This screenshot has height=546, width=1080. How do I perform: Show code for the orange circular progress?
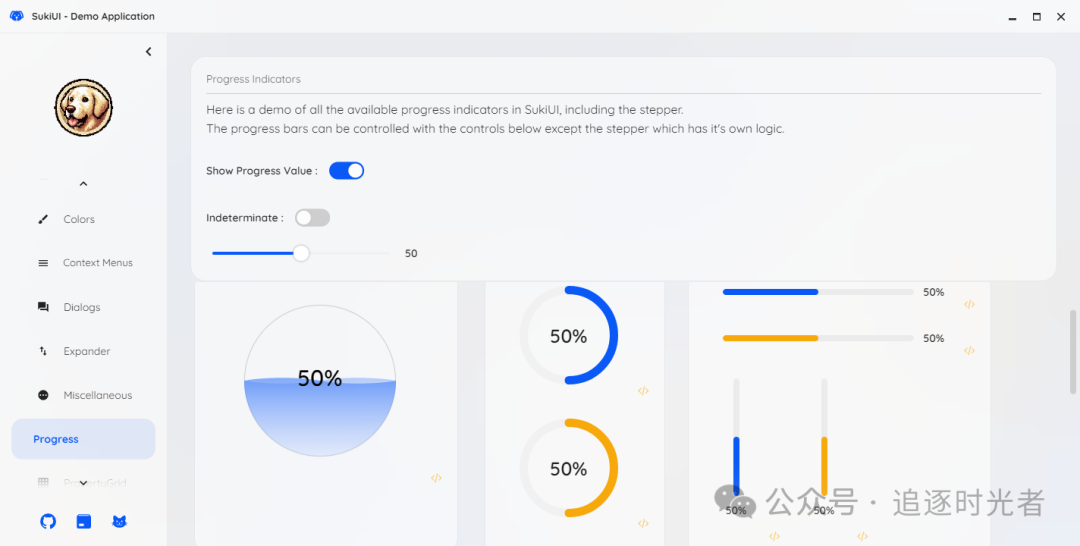coord(643,523)
